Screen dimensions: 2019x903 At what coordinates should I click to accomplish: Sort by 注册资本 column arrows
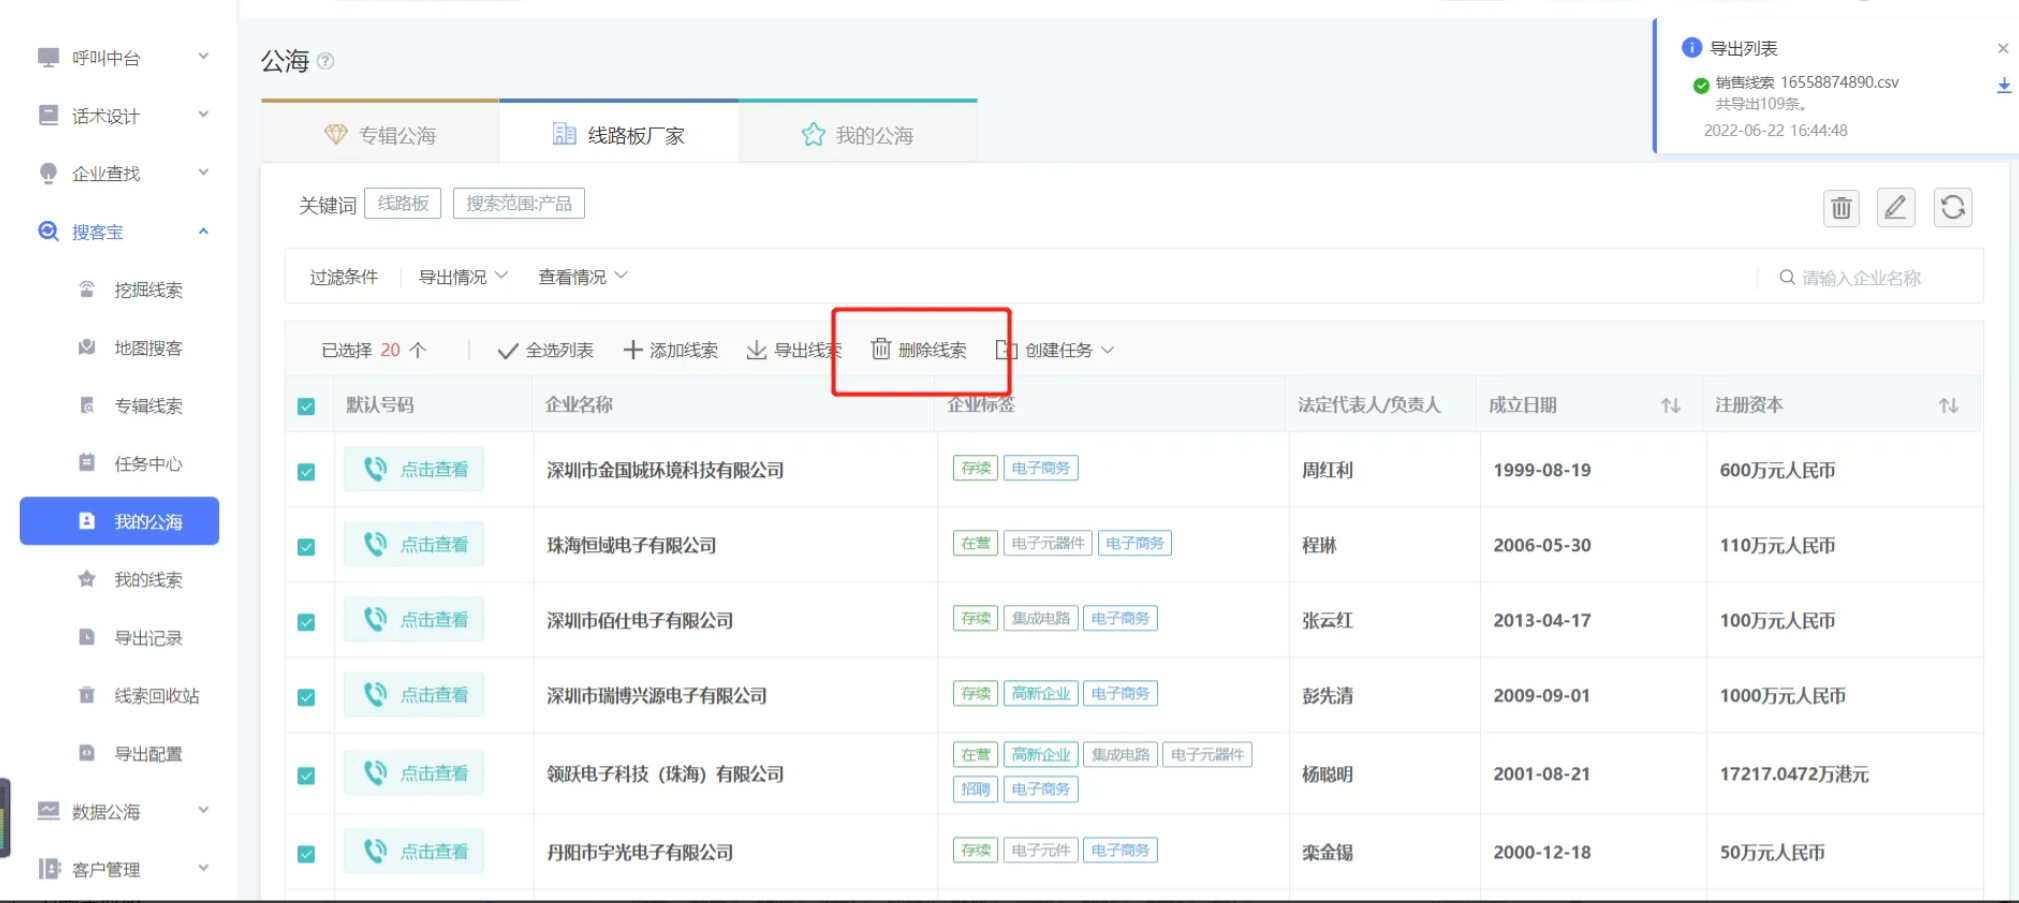tap(1948, 405)
